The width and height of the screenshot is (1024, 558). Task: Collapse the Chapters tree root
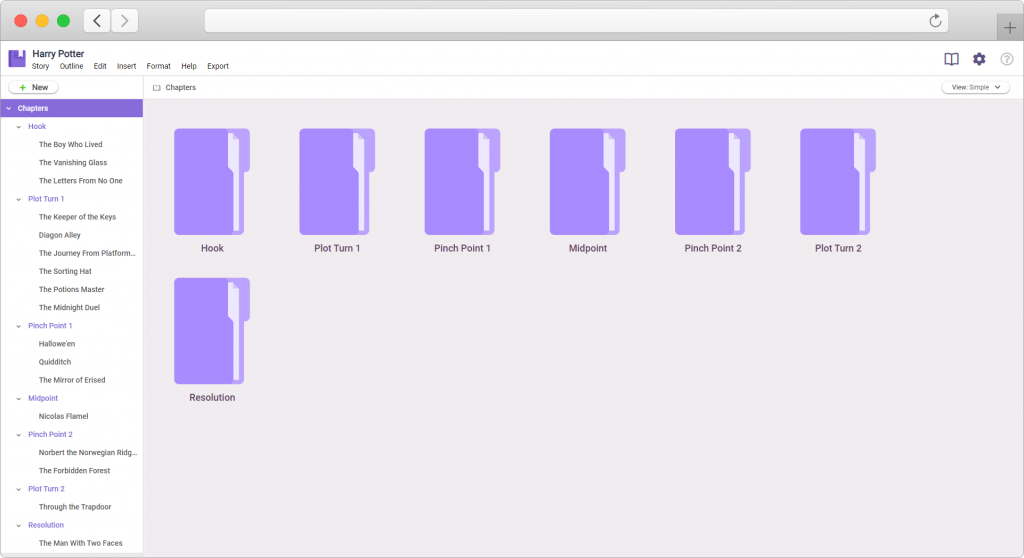point(8,108)
